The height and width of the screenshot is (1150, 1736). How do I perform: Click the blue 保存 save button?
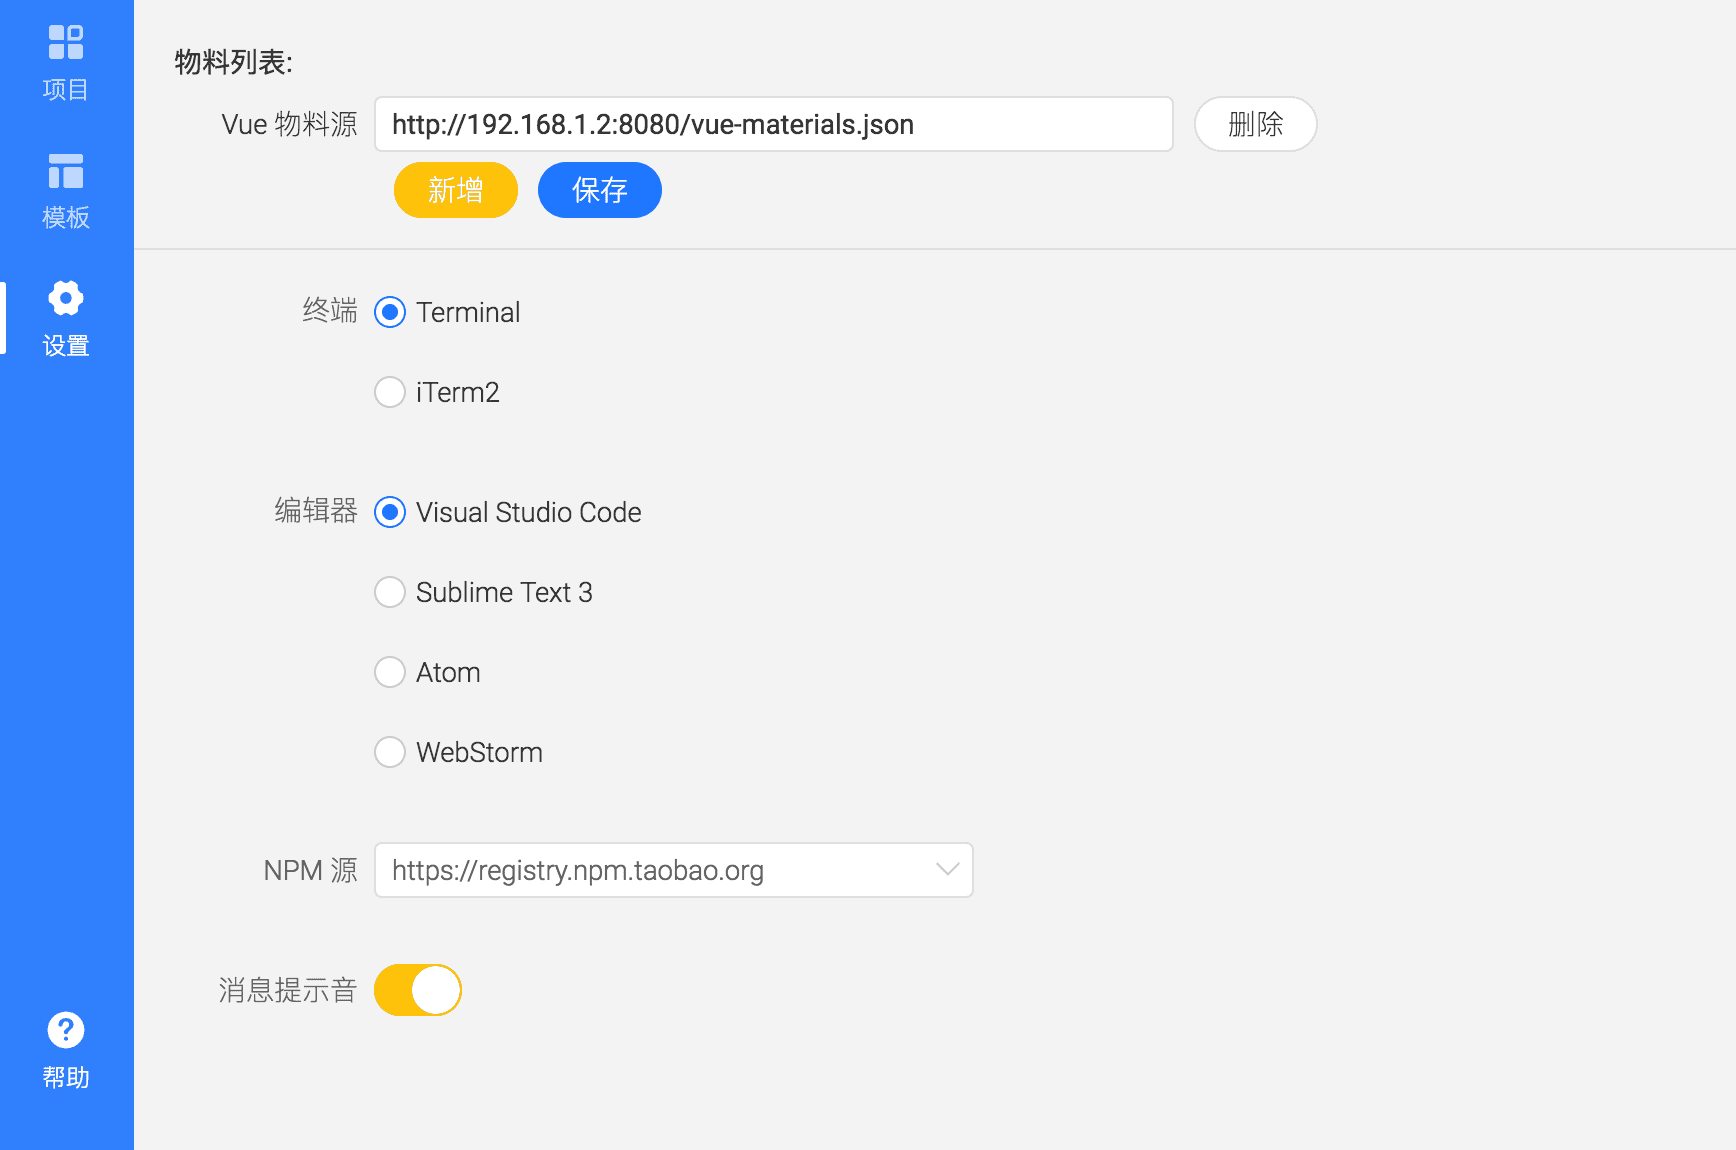pyautogui.click(x=600, y=190)
